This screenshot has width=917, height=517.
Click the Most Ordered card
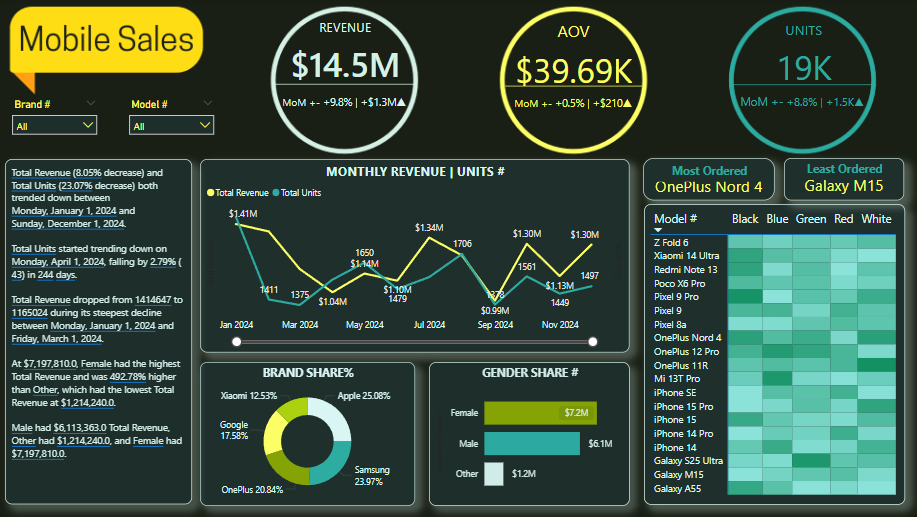(709, 180)
